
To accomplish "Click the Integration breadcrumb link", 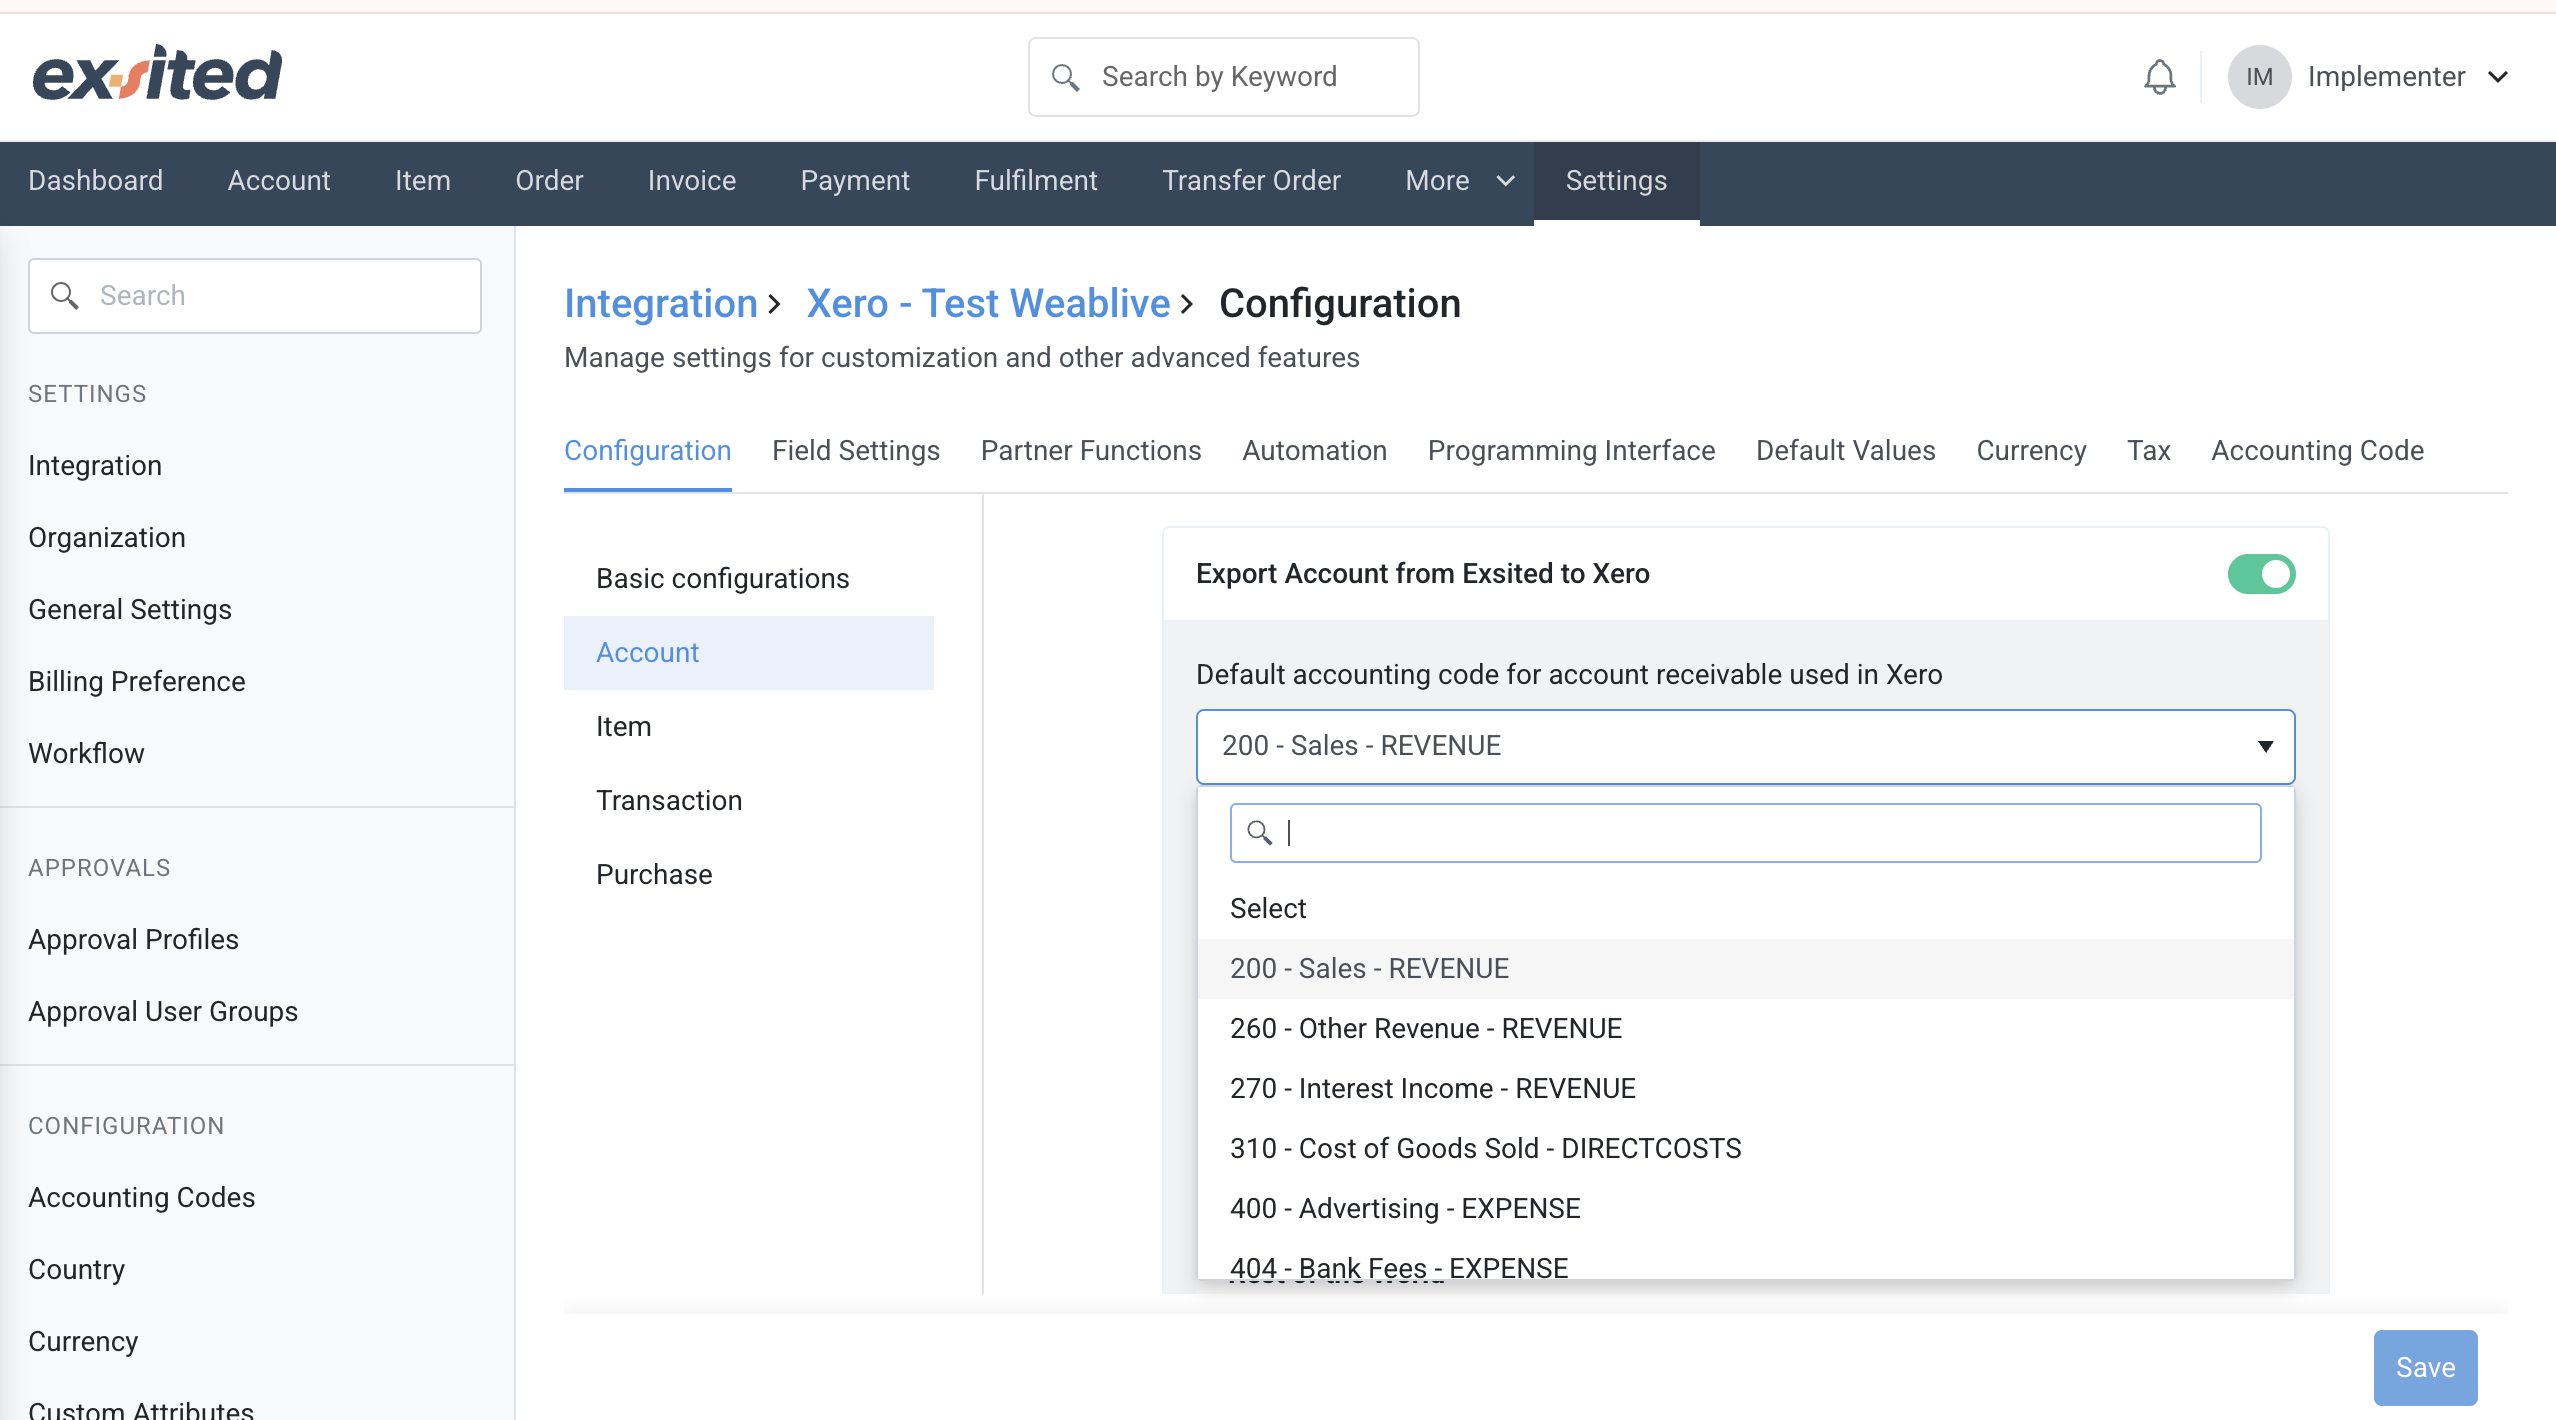I will pyautogui.click(x=661, y=304).
